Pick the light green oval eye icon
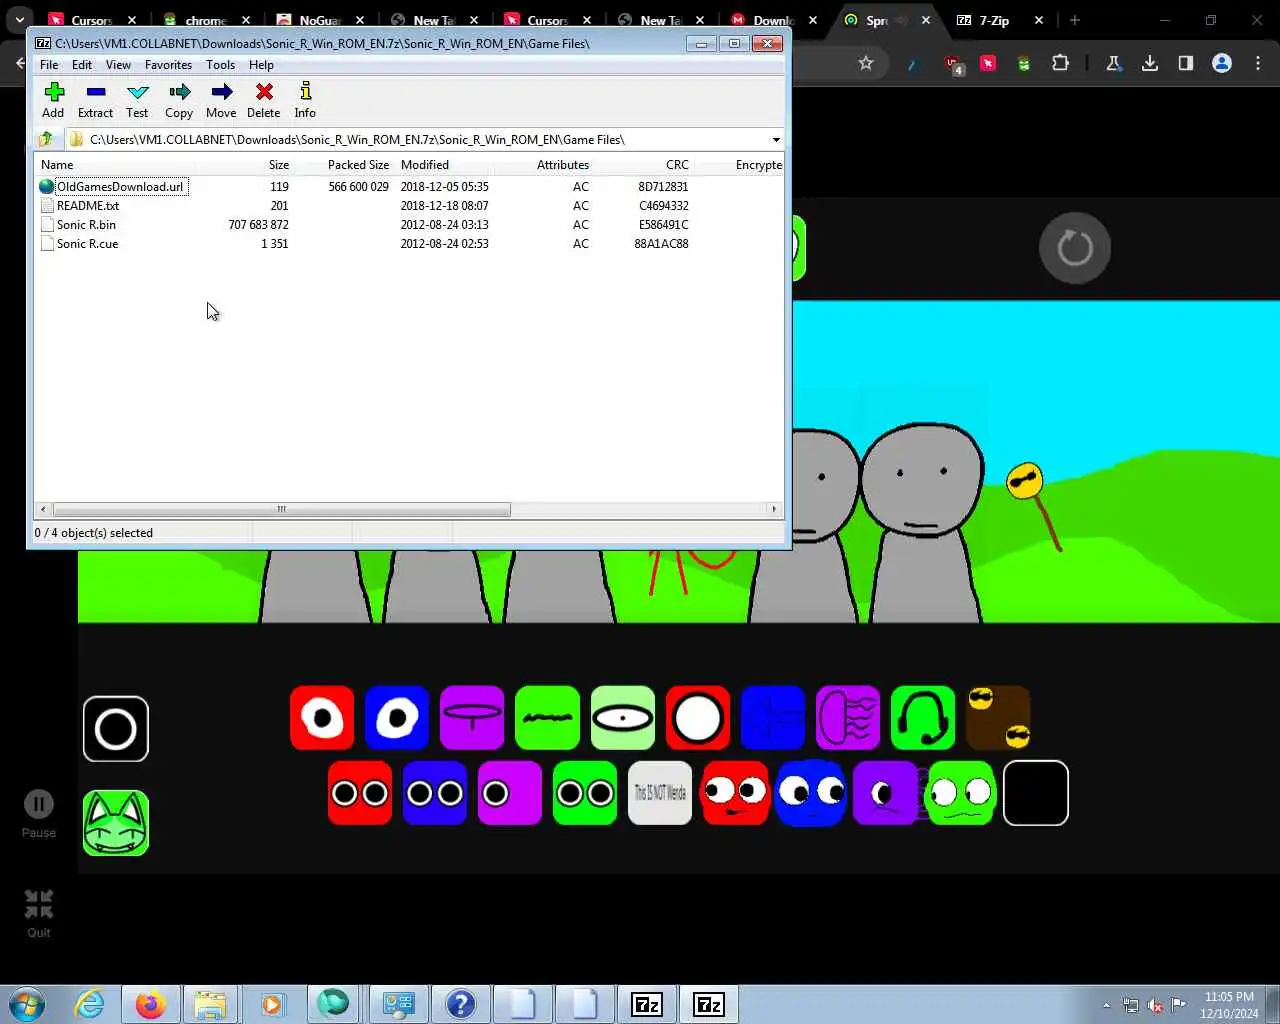Screen dimensions: 1280x1024 (623, 718)
